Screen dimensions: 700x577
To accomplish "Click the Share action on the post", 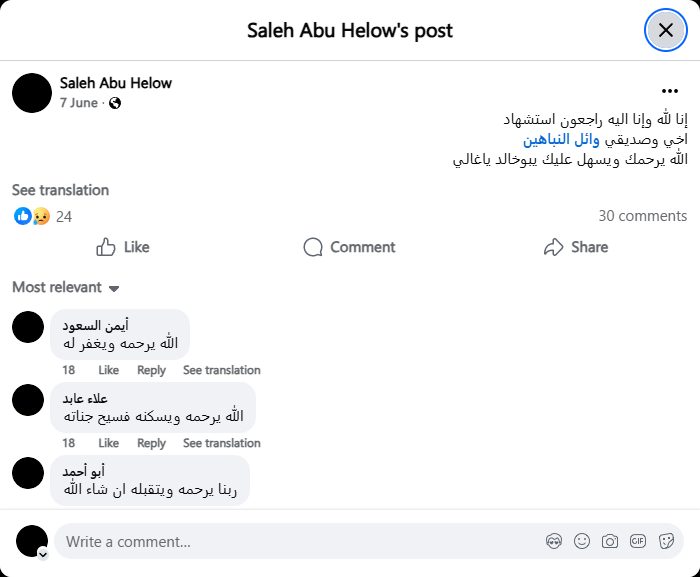I will (575, 247).
